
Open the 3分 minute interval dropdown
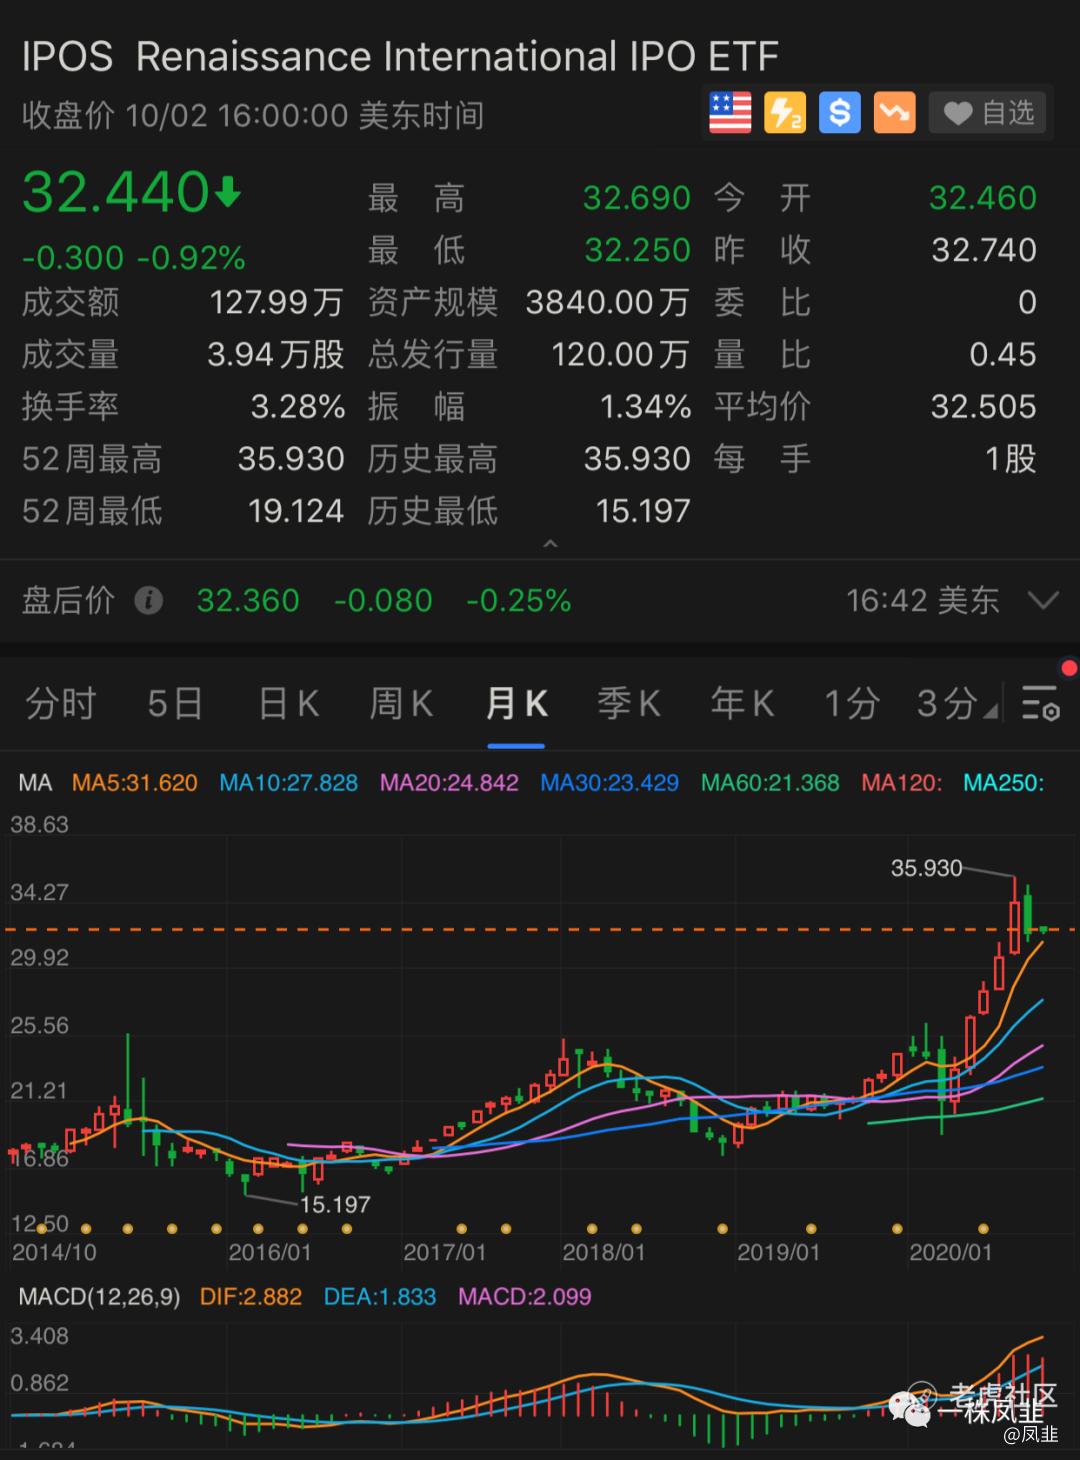[956, 704]
